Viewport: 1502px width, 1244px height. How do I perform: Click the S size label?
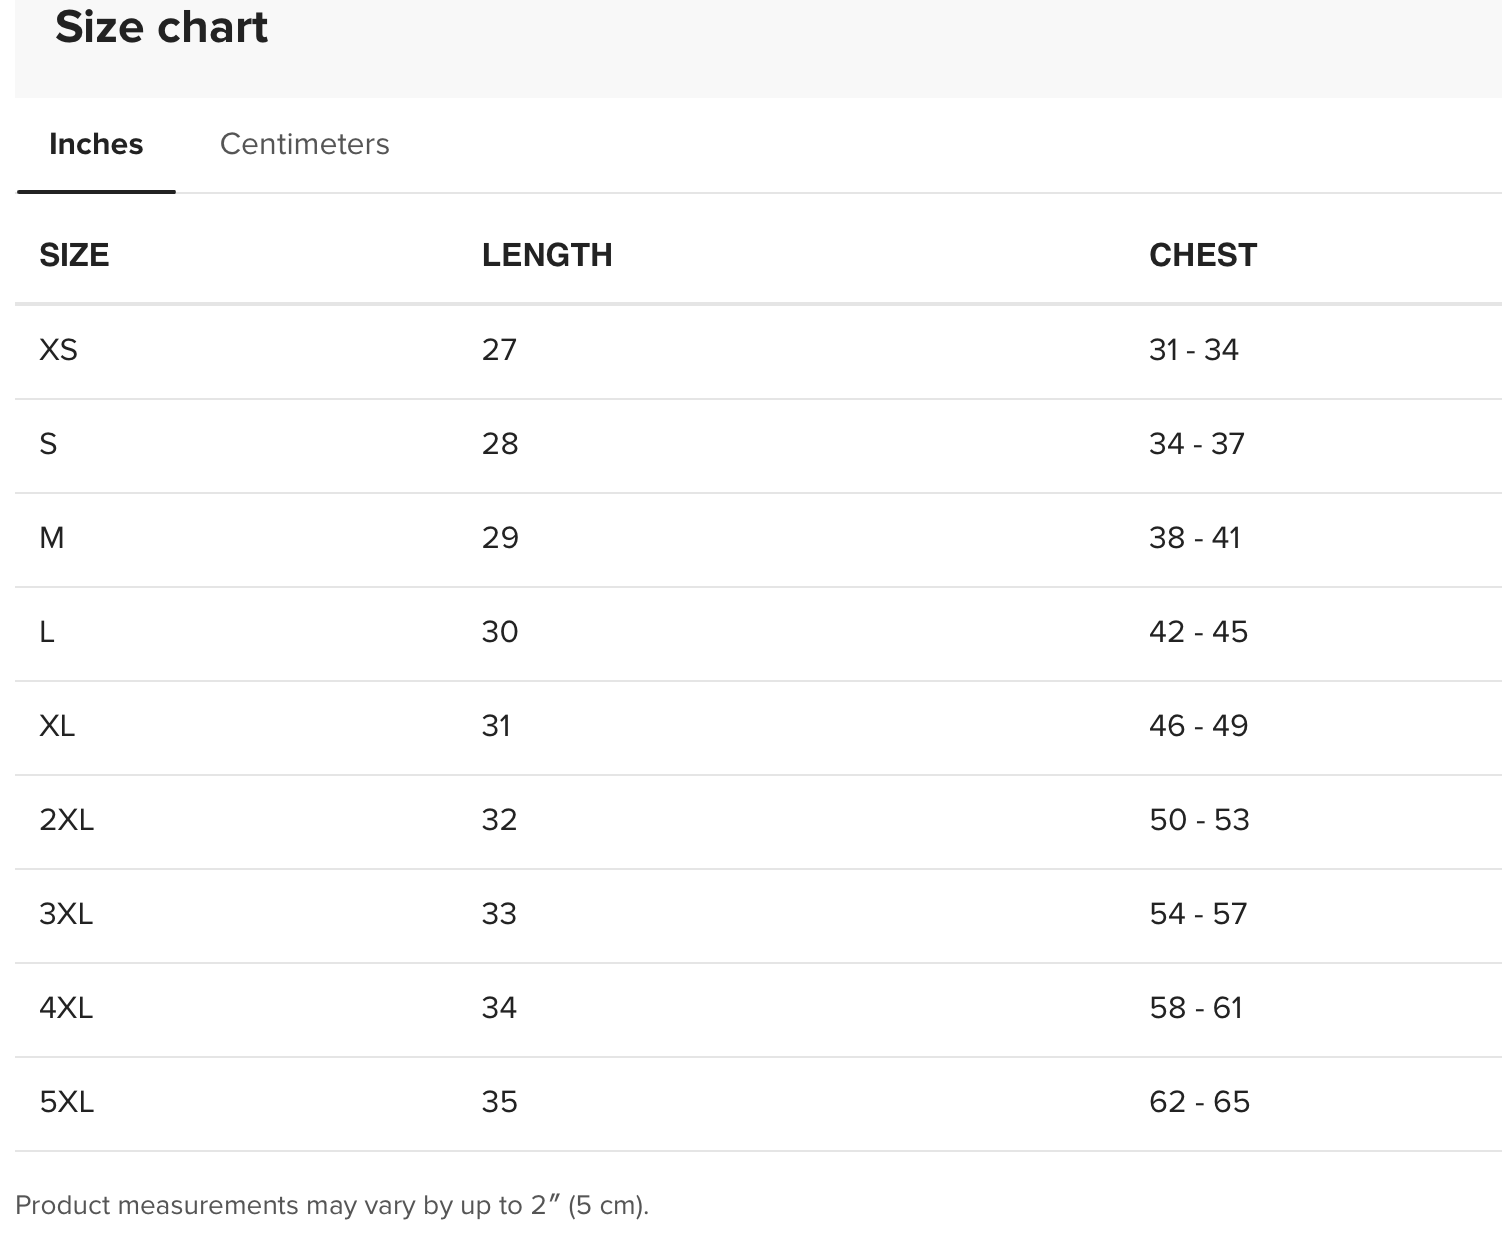(48, 444)
